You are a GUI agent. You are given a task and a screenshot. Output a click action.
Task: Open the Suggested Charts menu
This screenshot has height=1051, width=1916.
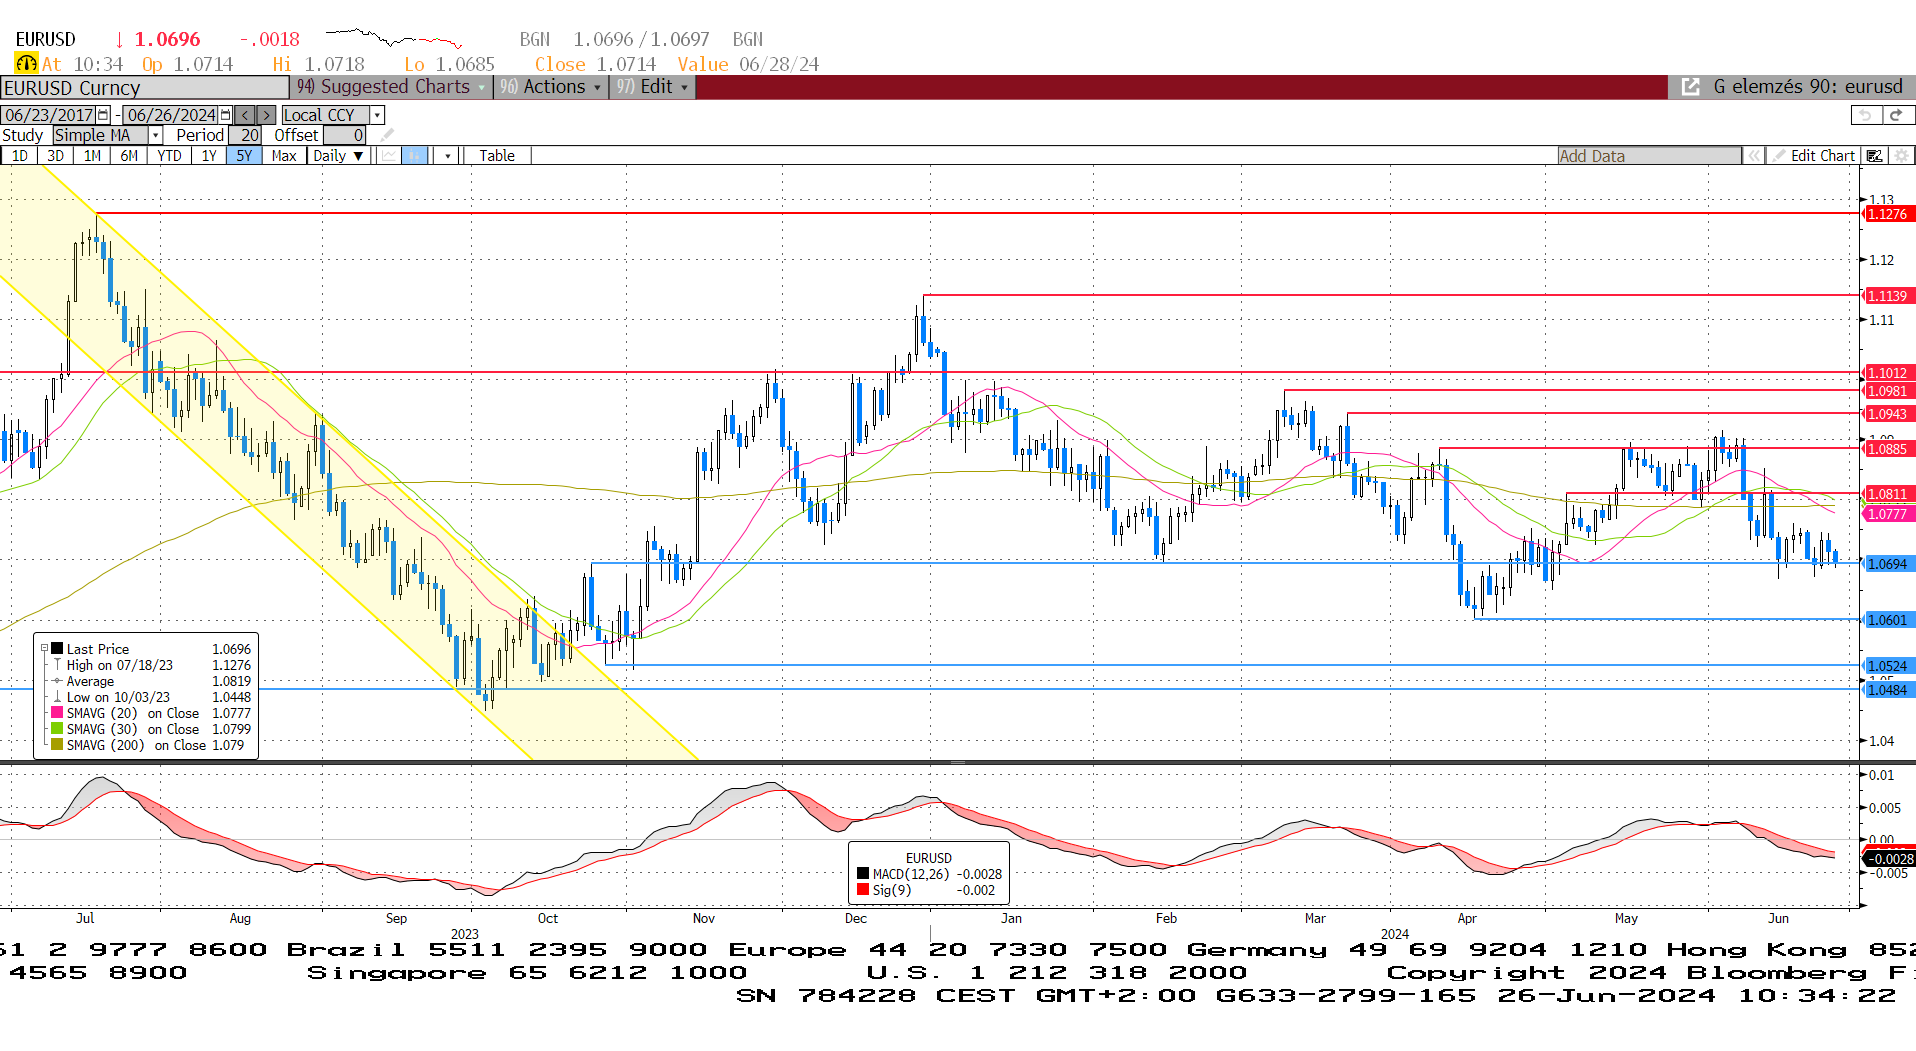pyautogui.click(x=391, y=87)
